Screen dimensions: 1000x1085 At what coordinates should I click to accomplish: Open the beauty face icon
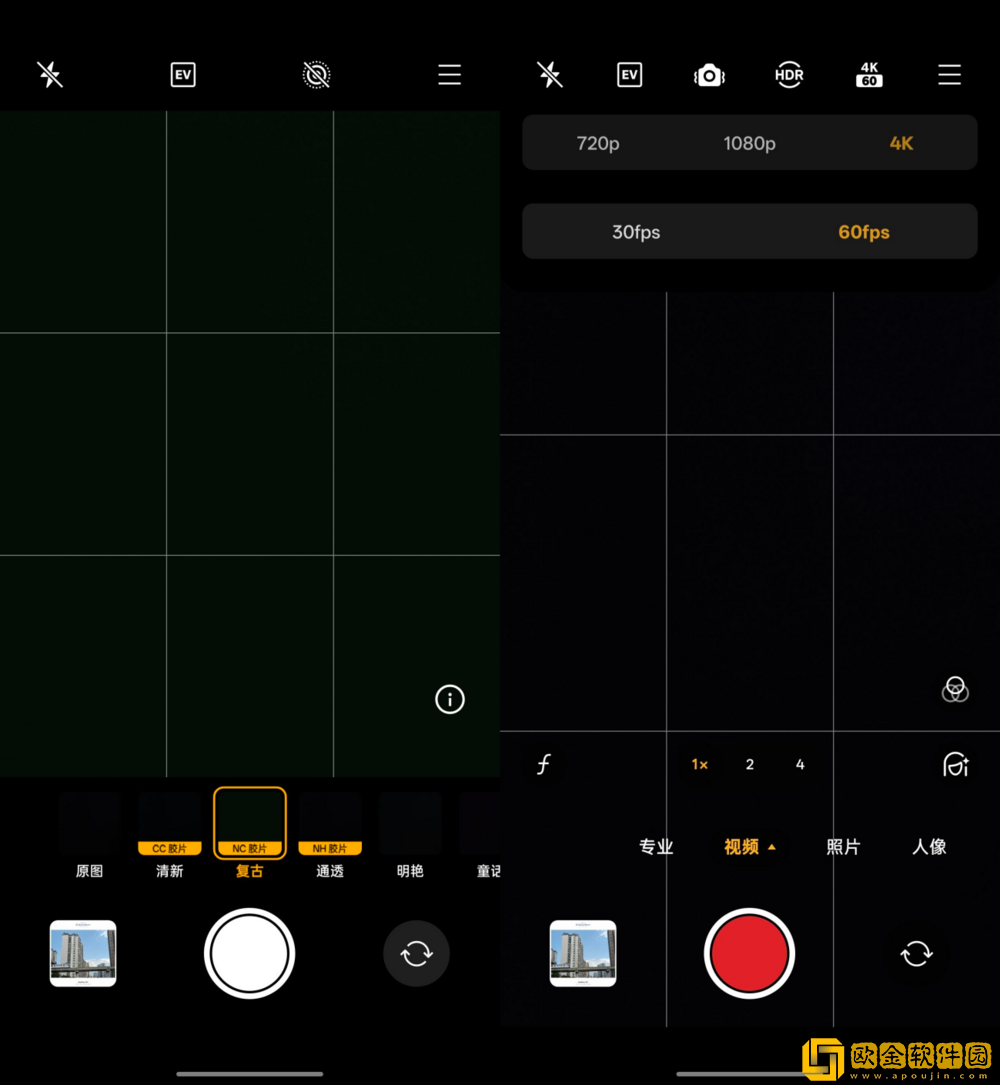pyautogui.click(x=955, y=765)
